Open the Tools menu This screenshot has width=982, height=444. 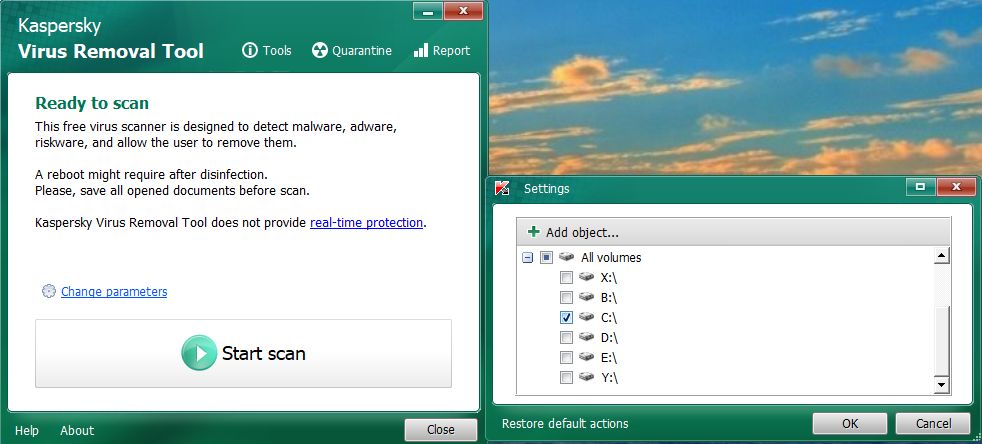point(267,50)
